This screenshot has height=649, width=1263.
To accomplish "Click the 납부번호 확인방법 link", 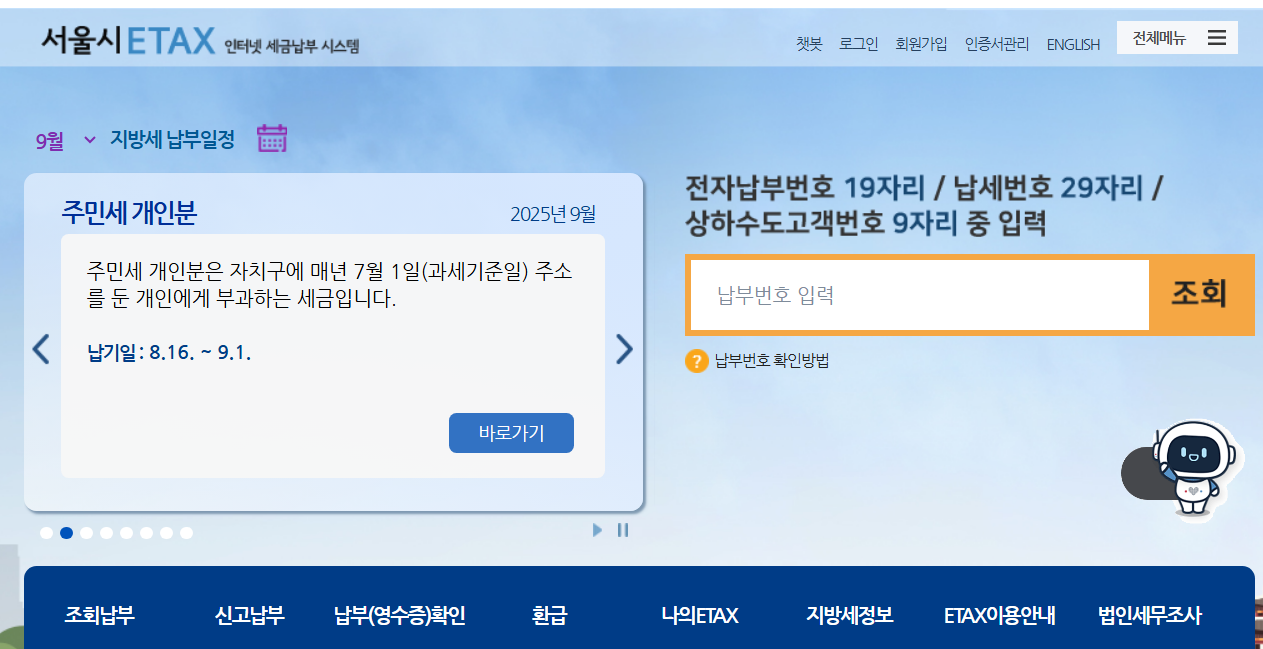I will (771, 361).
